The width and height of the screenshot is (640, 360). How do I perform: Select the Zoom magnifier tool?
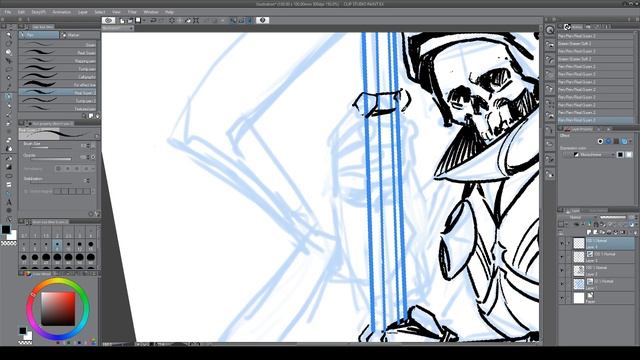coord(9,35)
